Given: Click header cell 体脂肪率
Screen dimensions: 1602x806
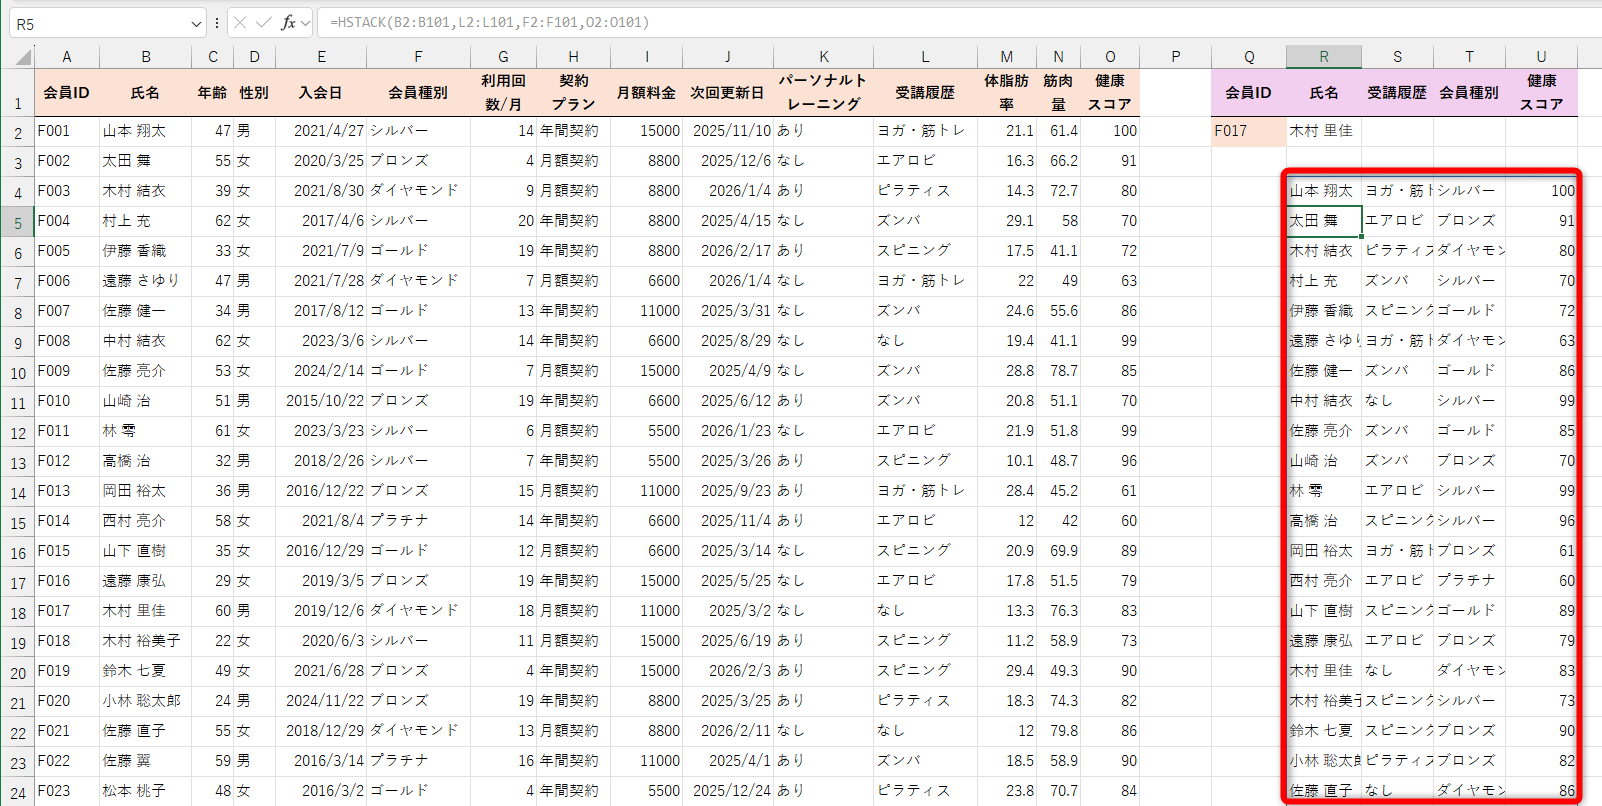Looking at the screenshot, I should 1006,92.
